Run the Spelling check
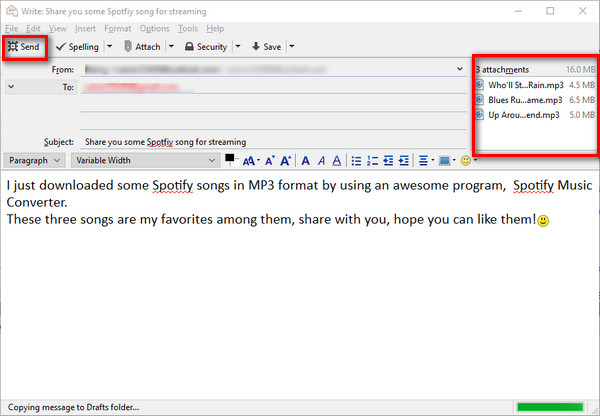This screenshot has height=416, width=600. click(x=77, y=47)
